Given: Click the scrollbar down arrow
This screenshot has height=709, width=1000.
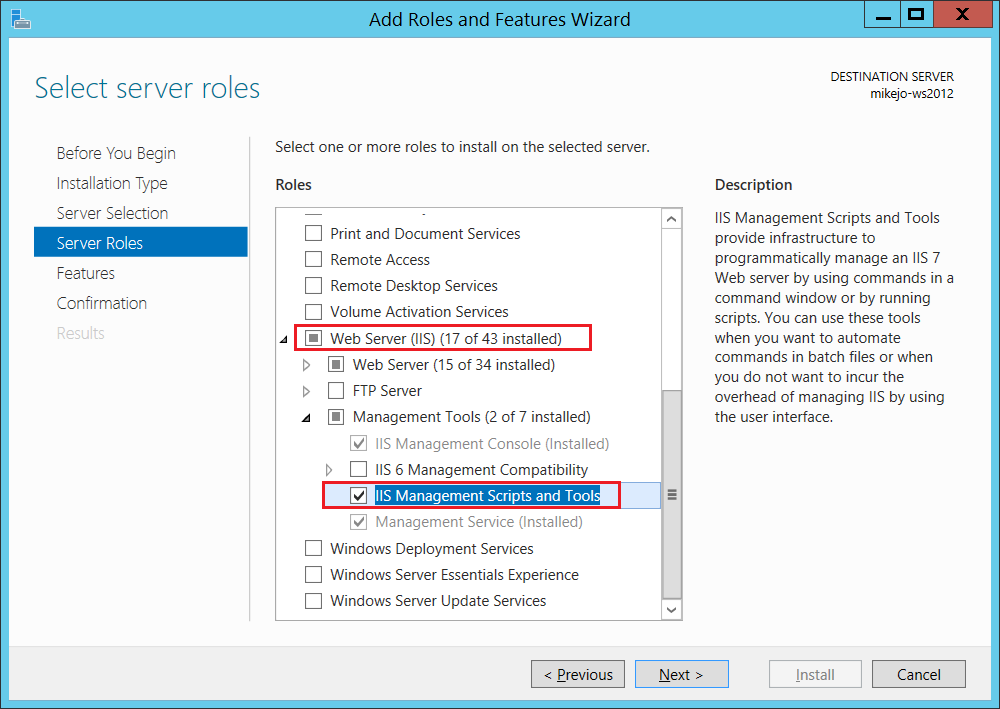Looking at the screenshot, I should tap(671, 609).
